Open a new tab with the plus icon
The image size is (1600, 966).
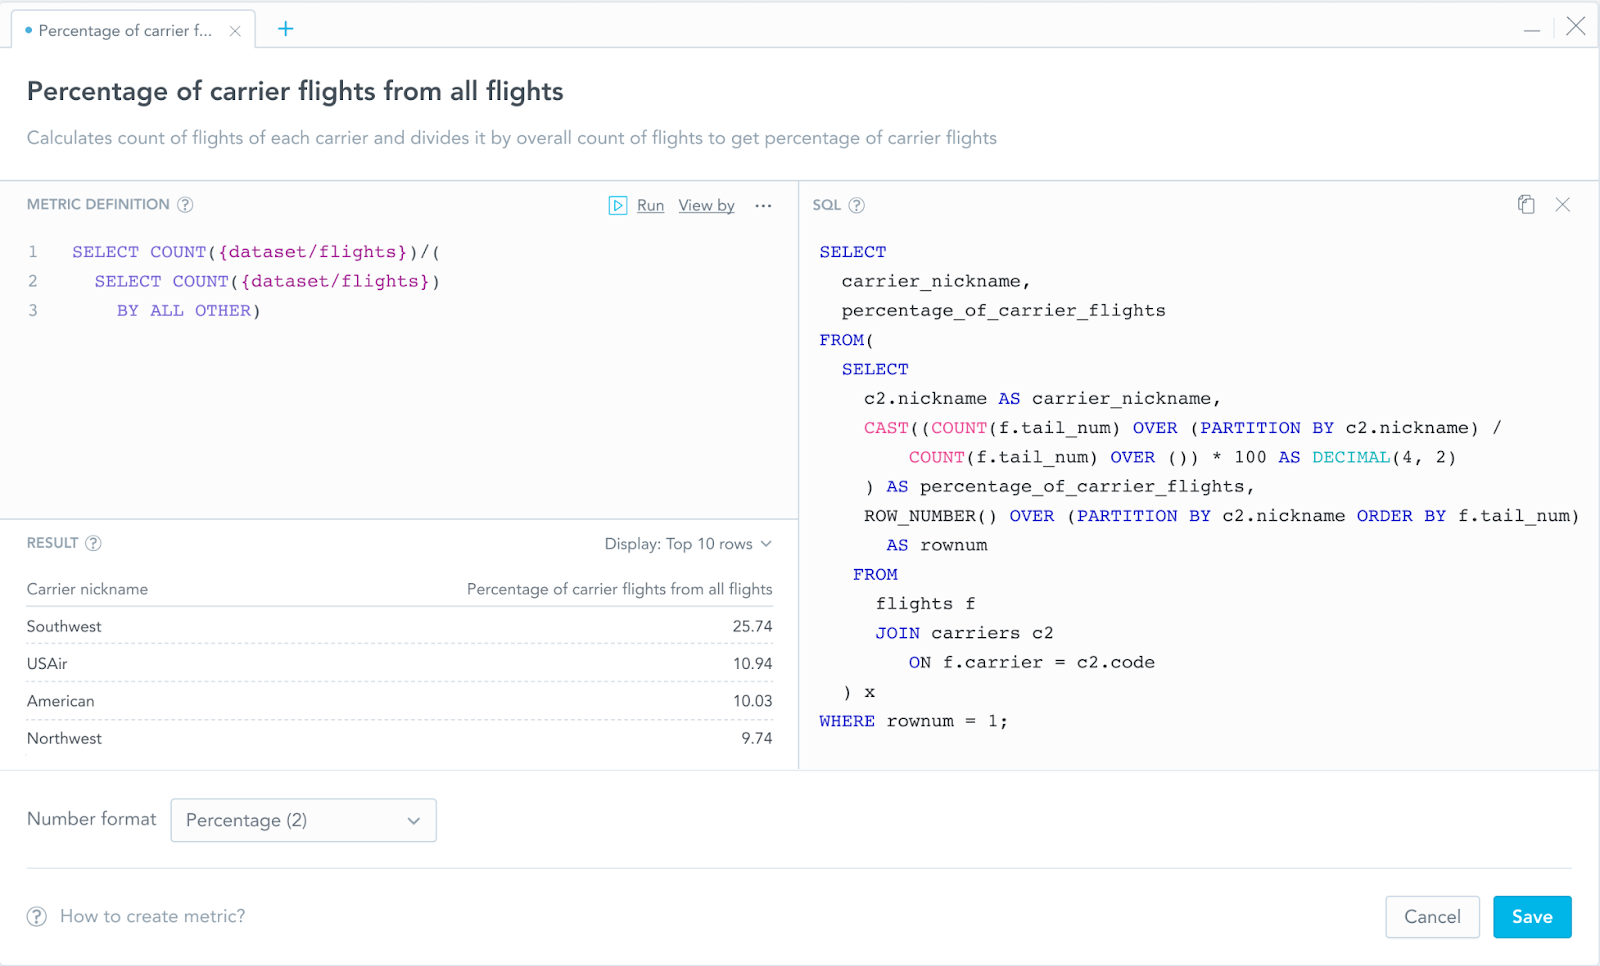[x=286, y=29]
